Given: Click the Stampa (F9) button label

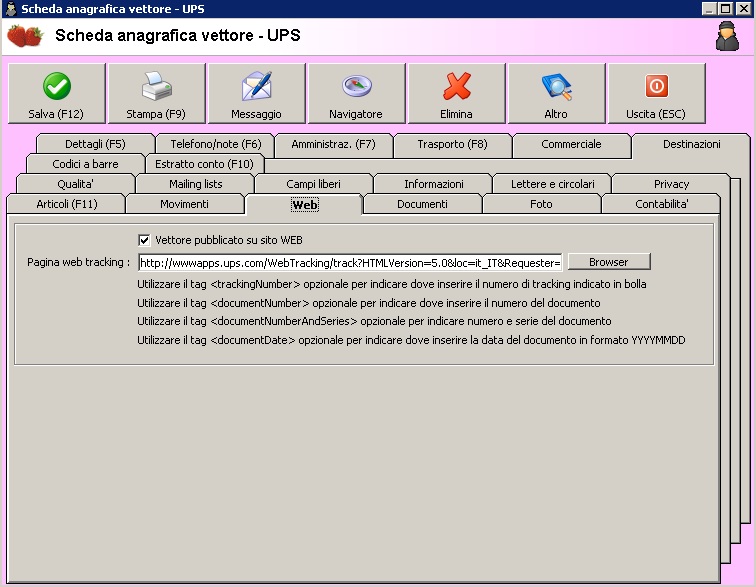Looking at the screenshot, I should pyautogui.click(x=156, y=114).
